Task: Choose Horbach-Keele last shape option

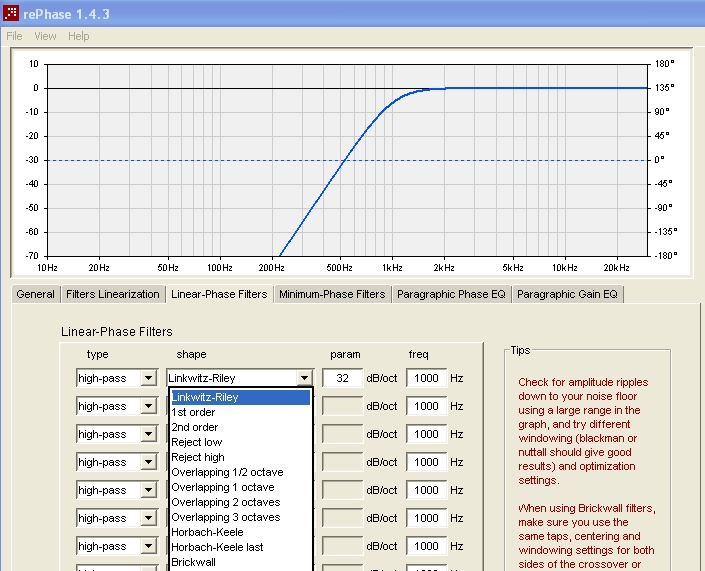Action: tap(241, 547)
